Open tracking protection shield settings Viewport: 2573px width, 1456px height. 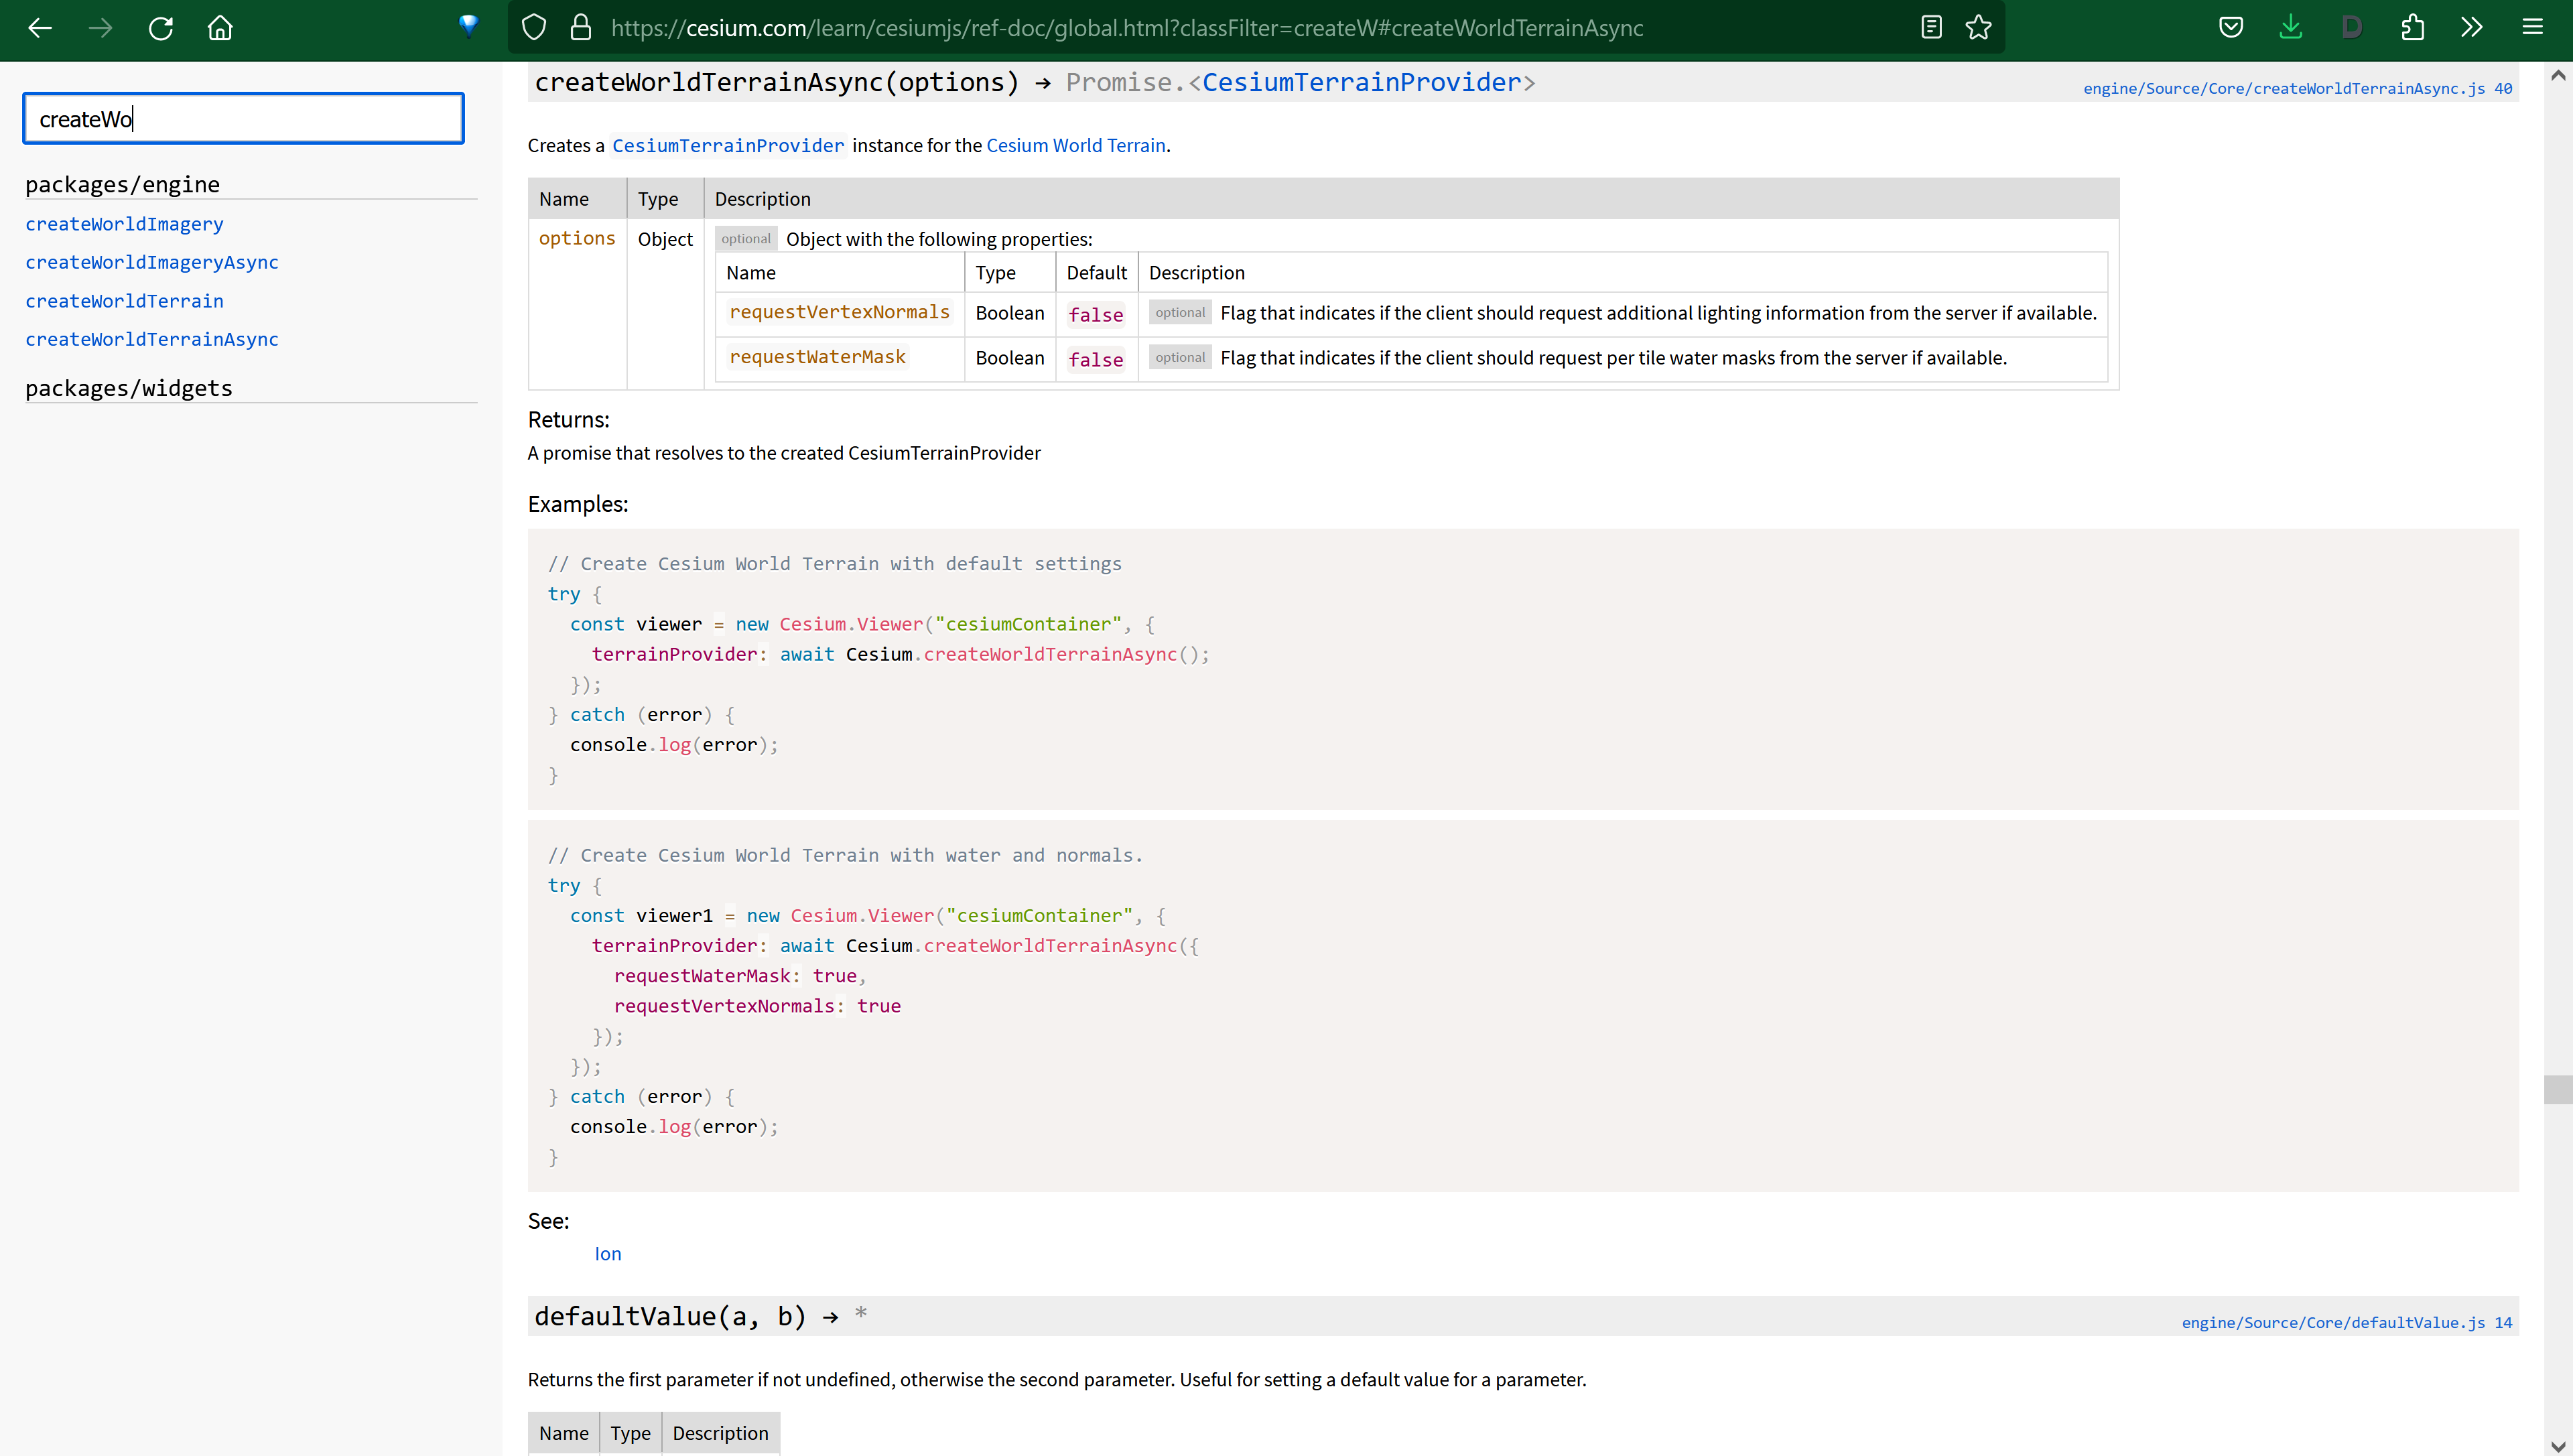point(533,27)
